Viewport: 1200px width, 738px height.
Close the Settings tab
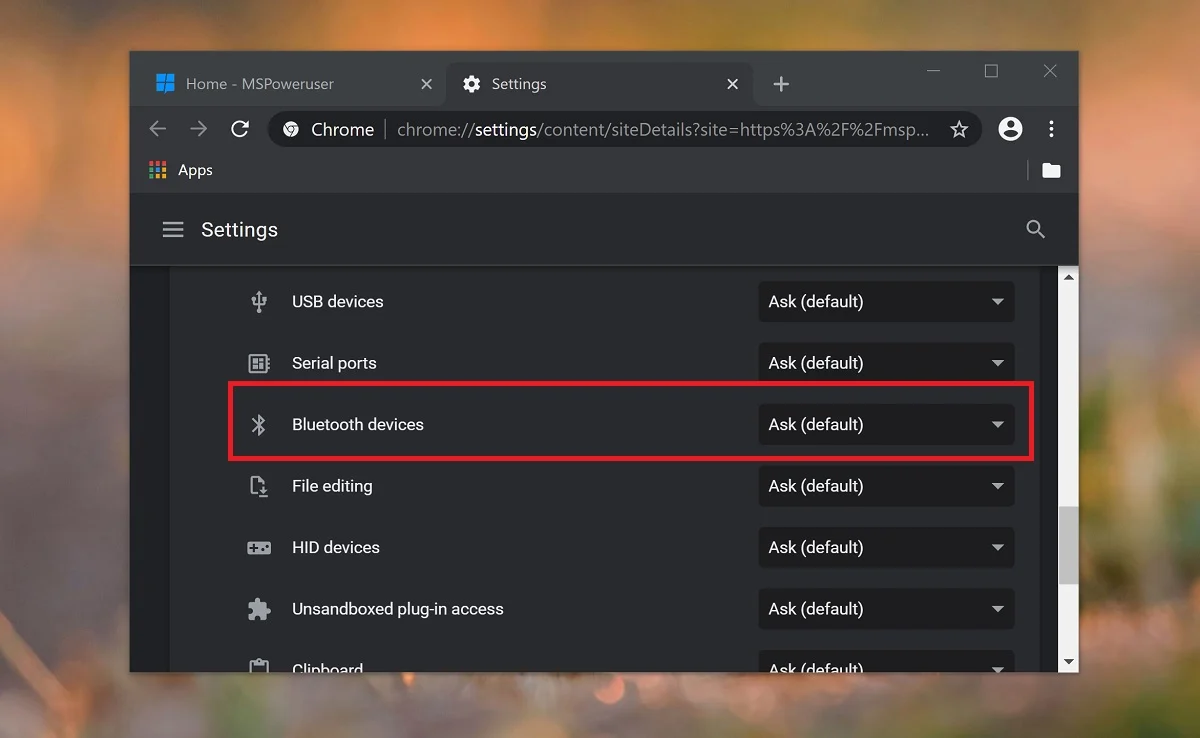732,84
